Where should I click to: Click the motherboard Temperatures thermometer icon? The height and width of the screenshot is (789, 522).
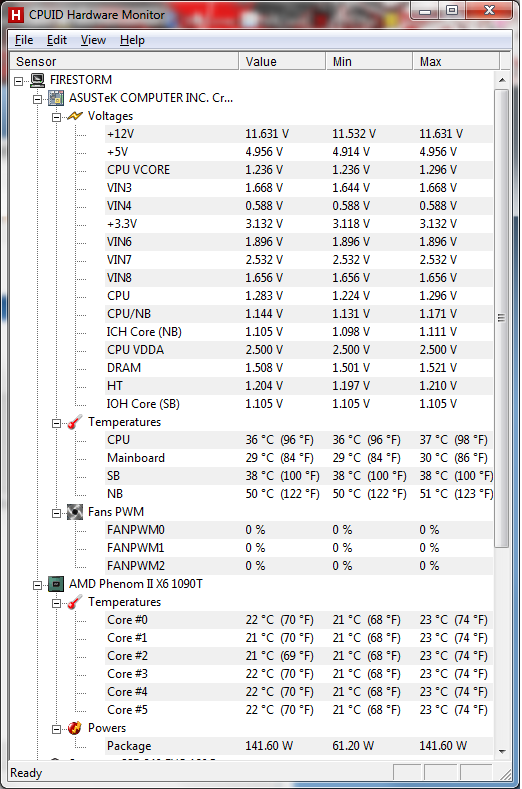pyautogui.click(x=74, y=422)
